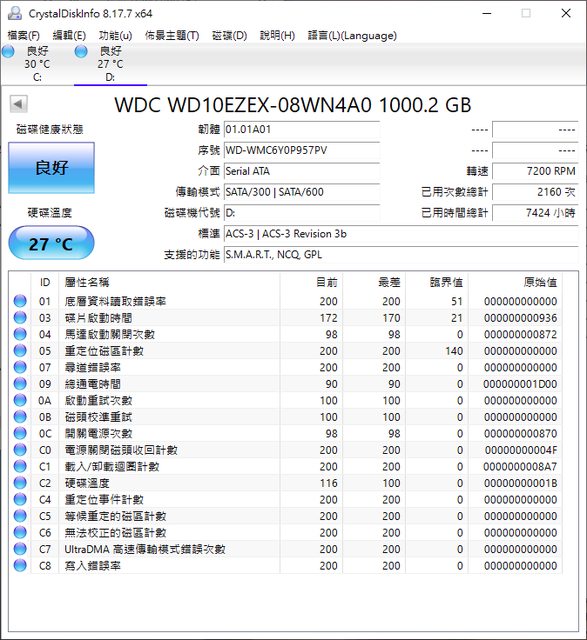Viewport: 587px width, 640px height.
Task: Click the transfer mode field SATA/300 | SATA/600
Action: (x=302, y=192)
